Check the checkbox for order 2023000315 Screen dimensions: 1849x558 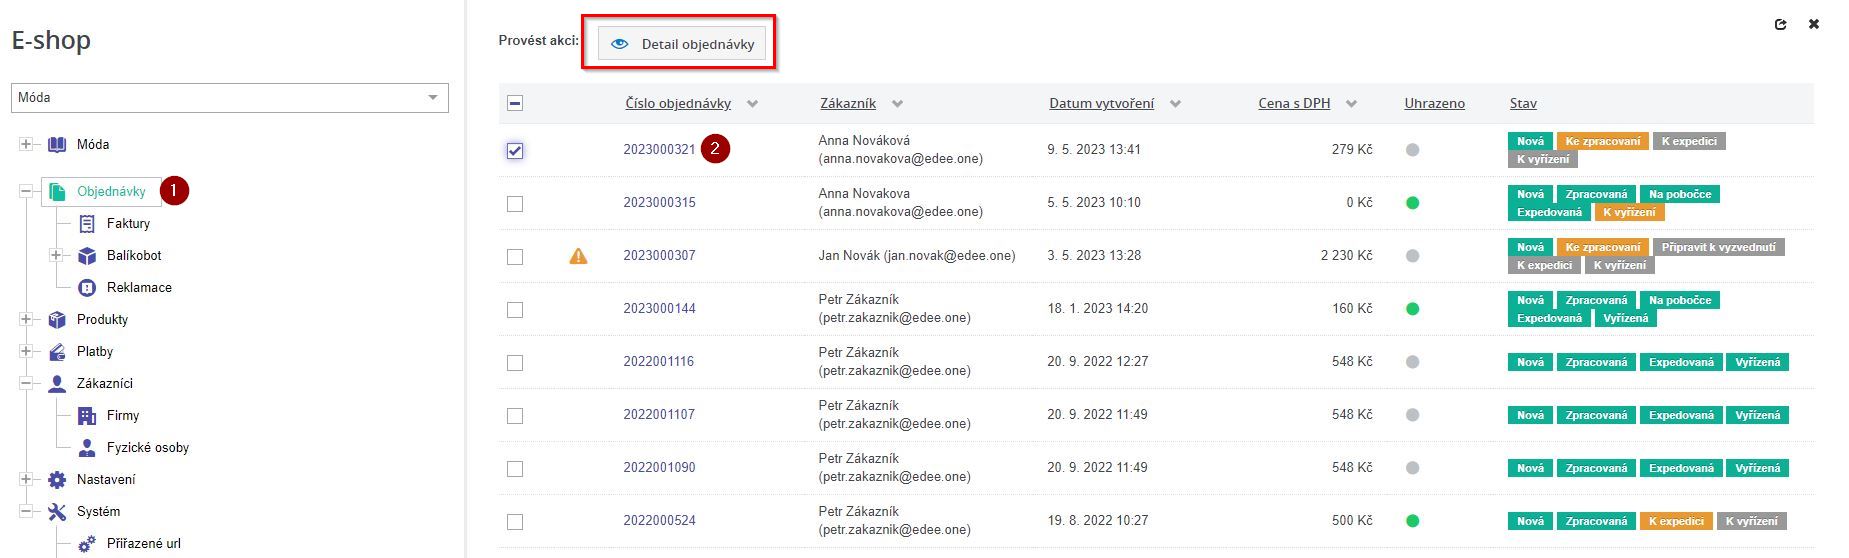pyautogui.click(x=515, y=204)
